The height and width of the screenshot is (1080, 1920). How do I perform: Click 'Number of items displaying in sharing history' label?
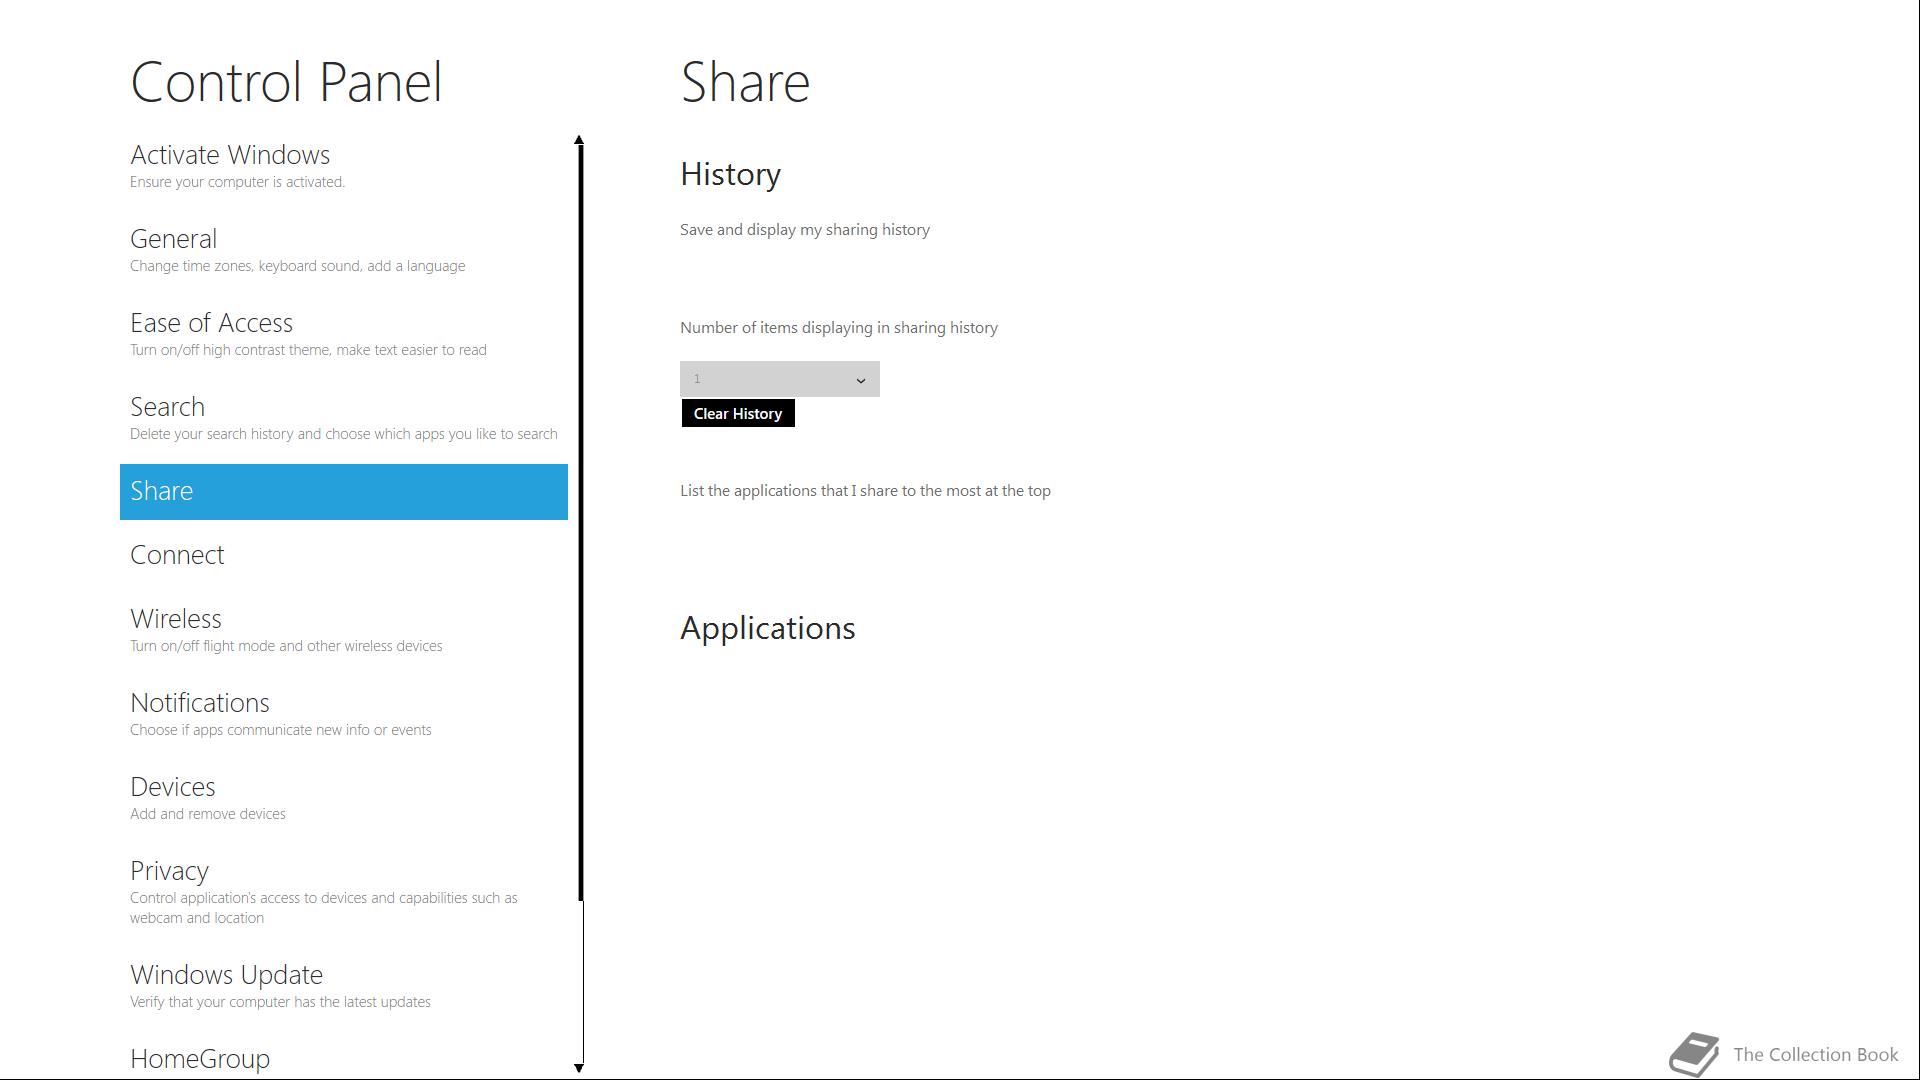(839, 328)
